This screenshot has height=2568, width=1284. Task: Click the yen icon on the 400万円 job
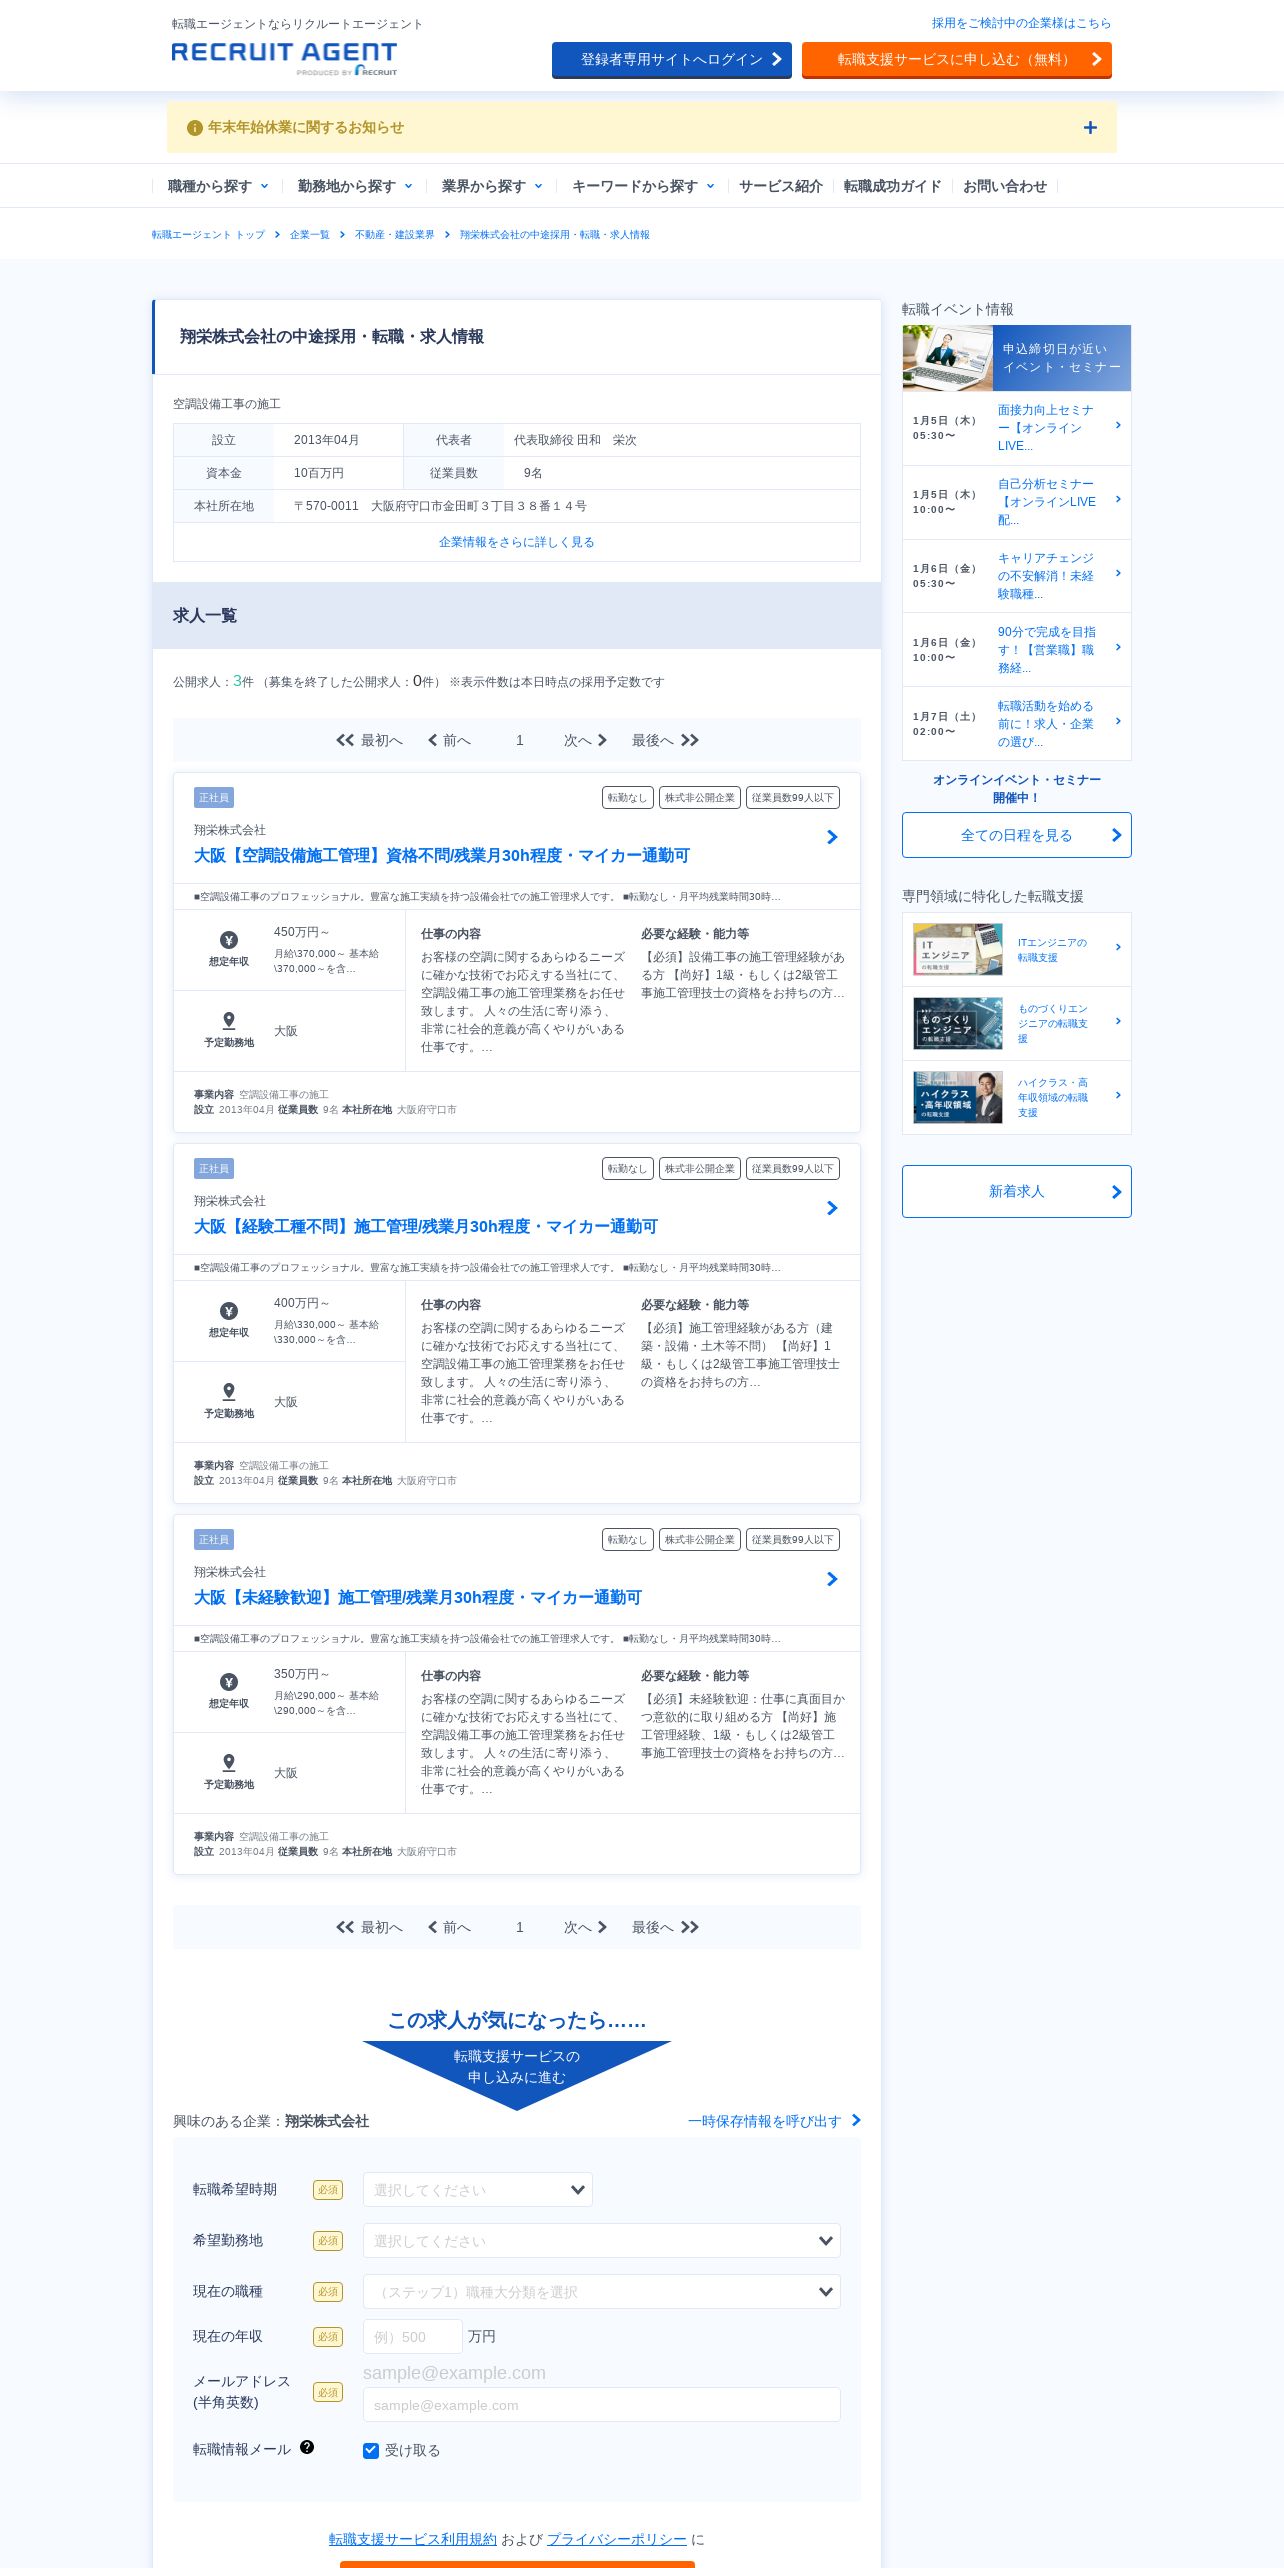click(x=229, y=1311)
